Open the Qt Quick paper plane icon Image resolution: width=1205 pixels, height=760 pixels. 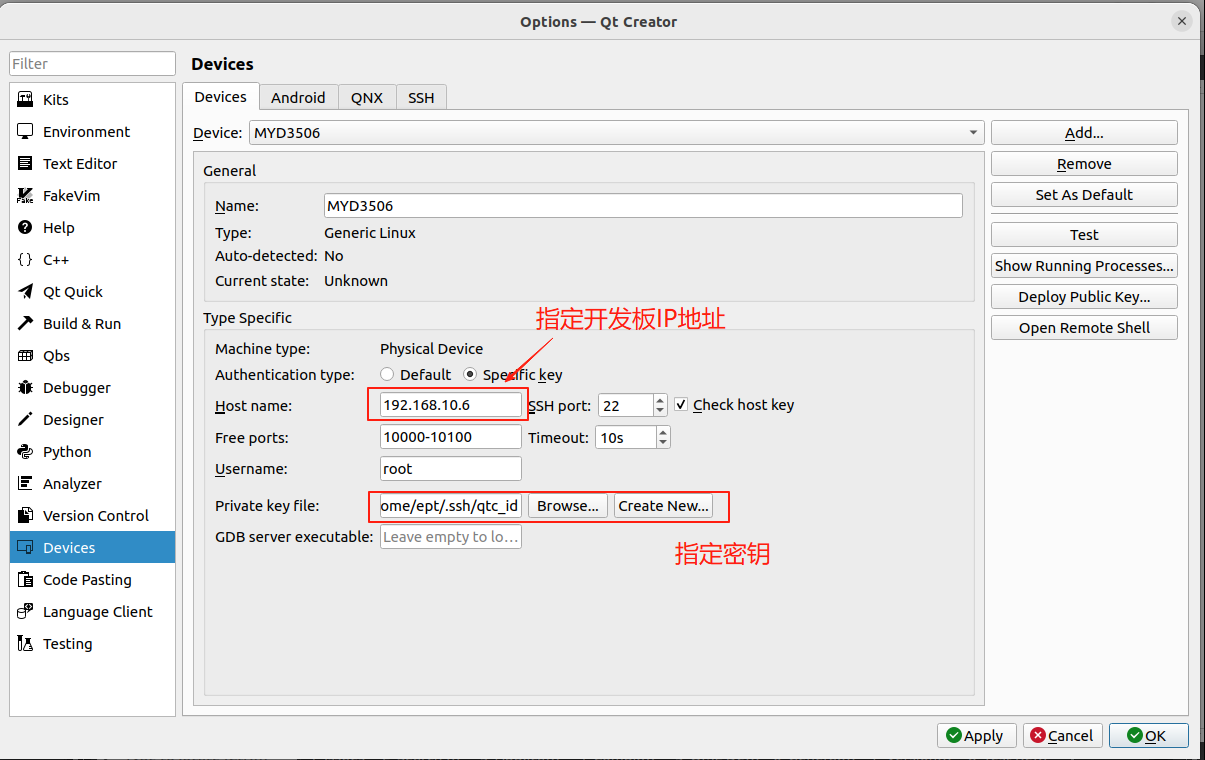[x=25, y=292]
